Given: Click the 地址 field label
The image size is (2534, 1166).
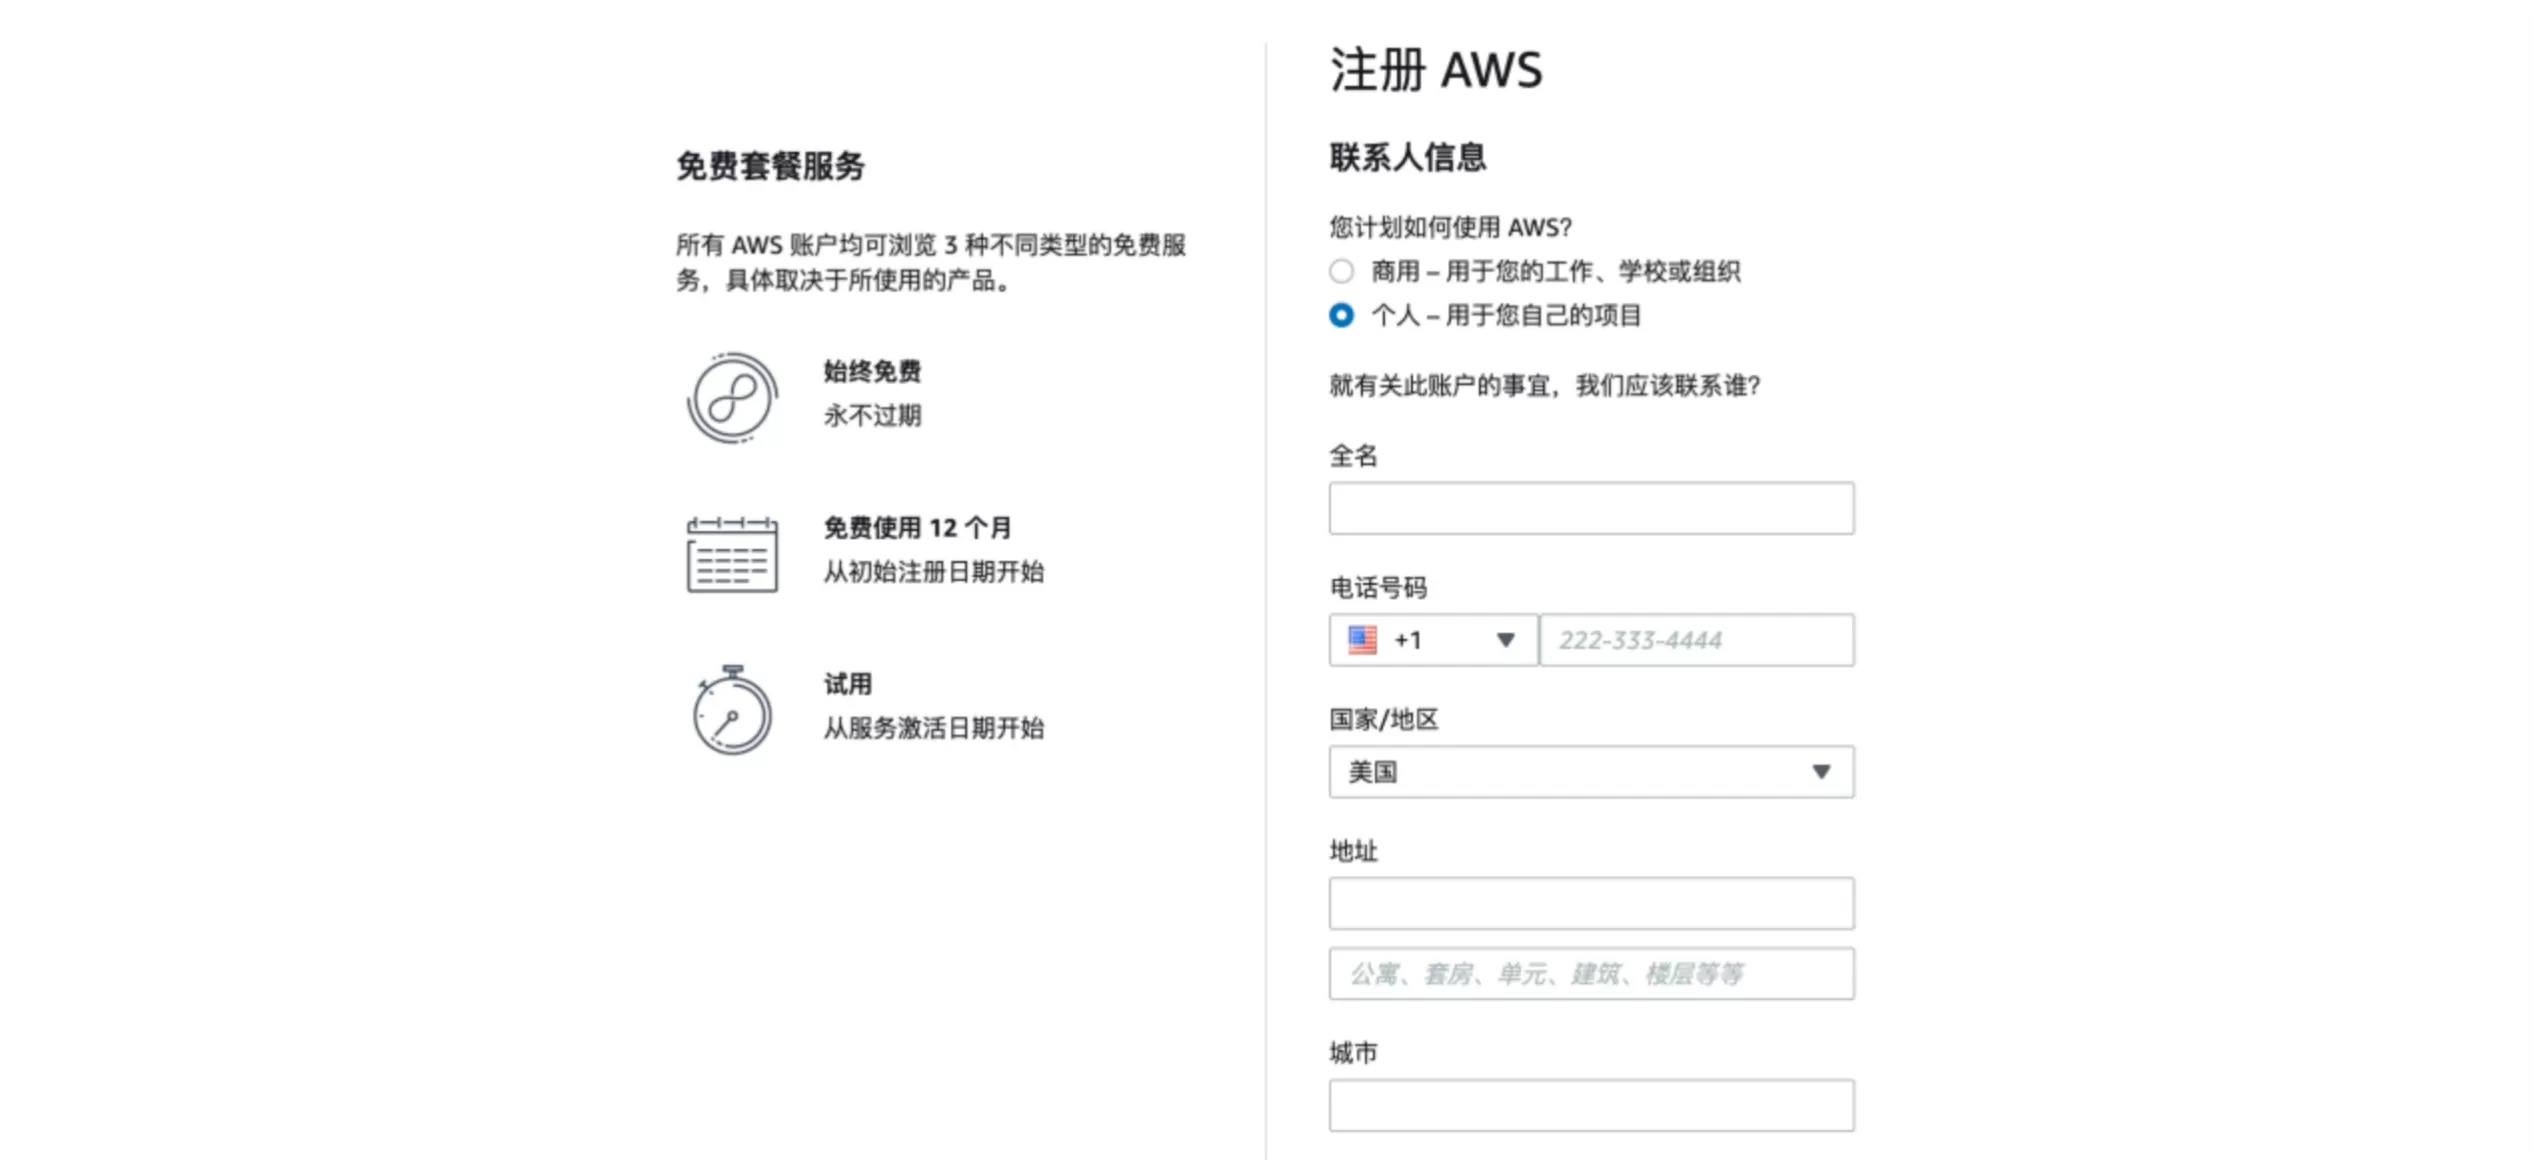Looking at the screenshot, I should [x=1353, y=852].
